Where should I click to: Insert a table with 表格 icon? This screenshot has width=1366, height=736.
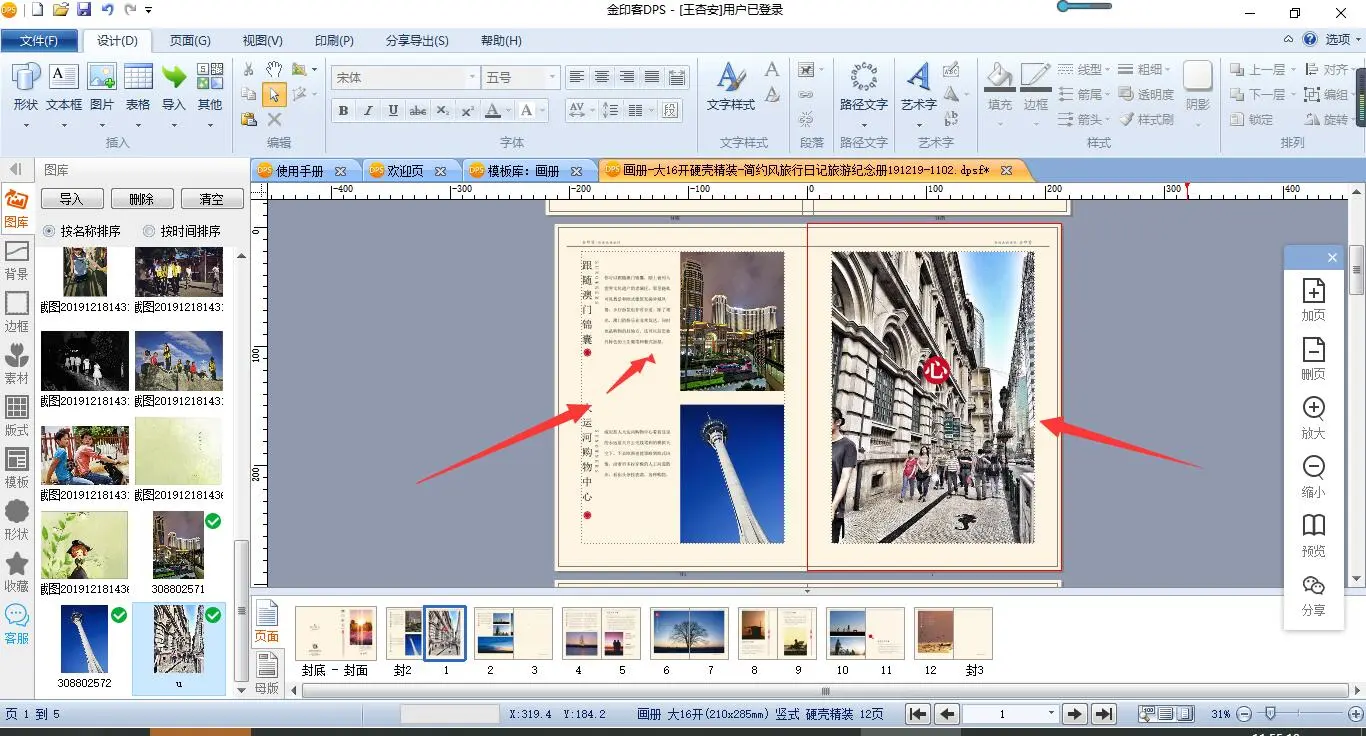pos(138,78)
